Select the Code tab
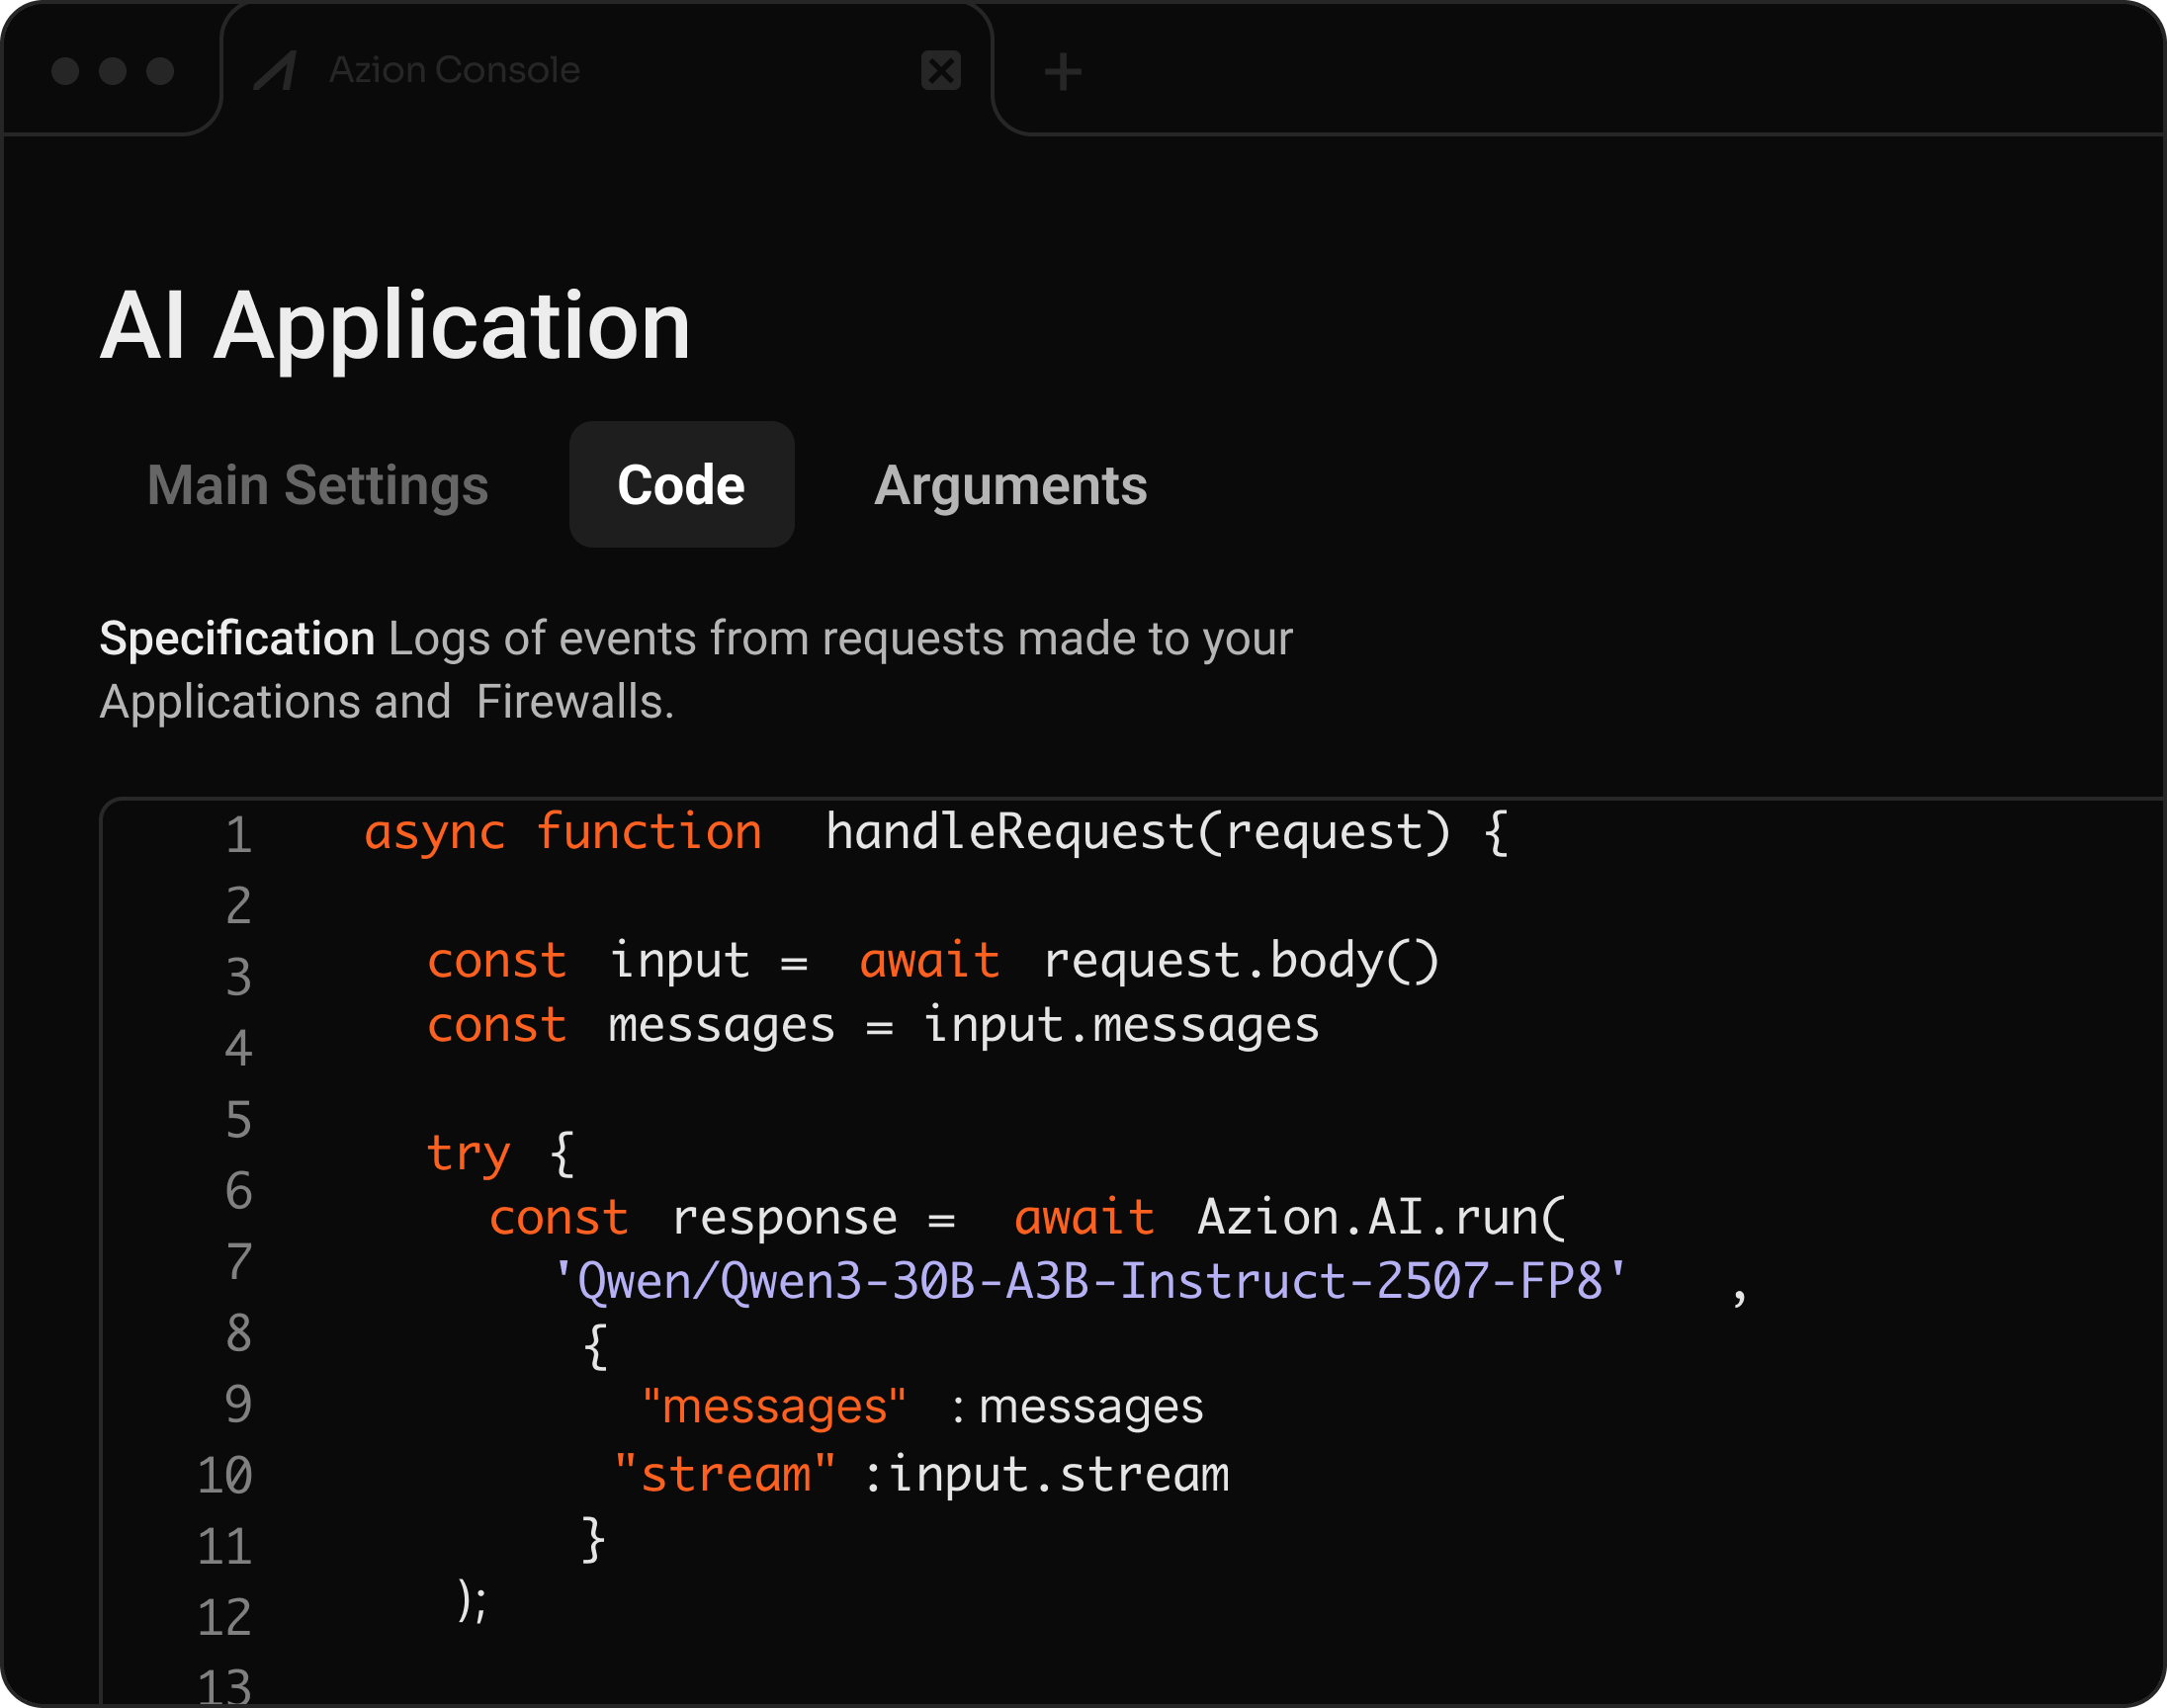The image size is (2167, 1708). [x=681, y=485]
